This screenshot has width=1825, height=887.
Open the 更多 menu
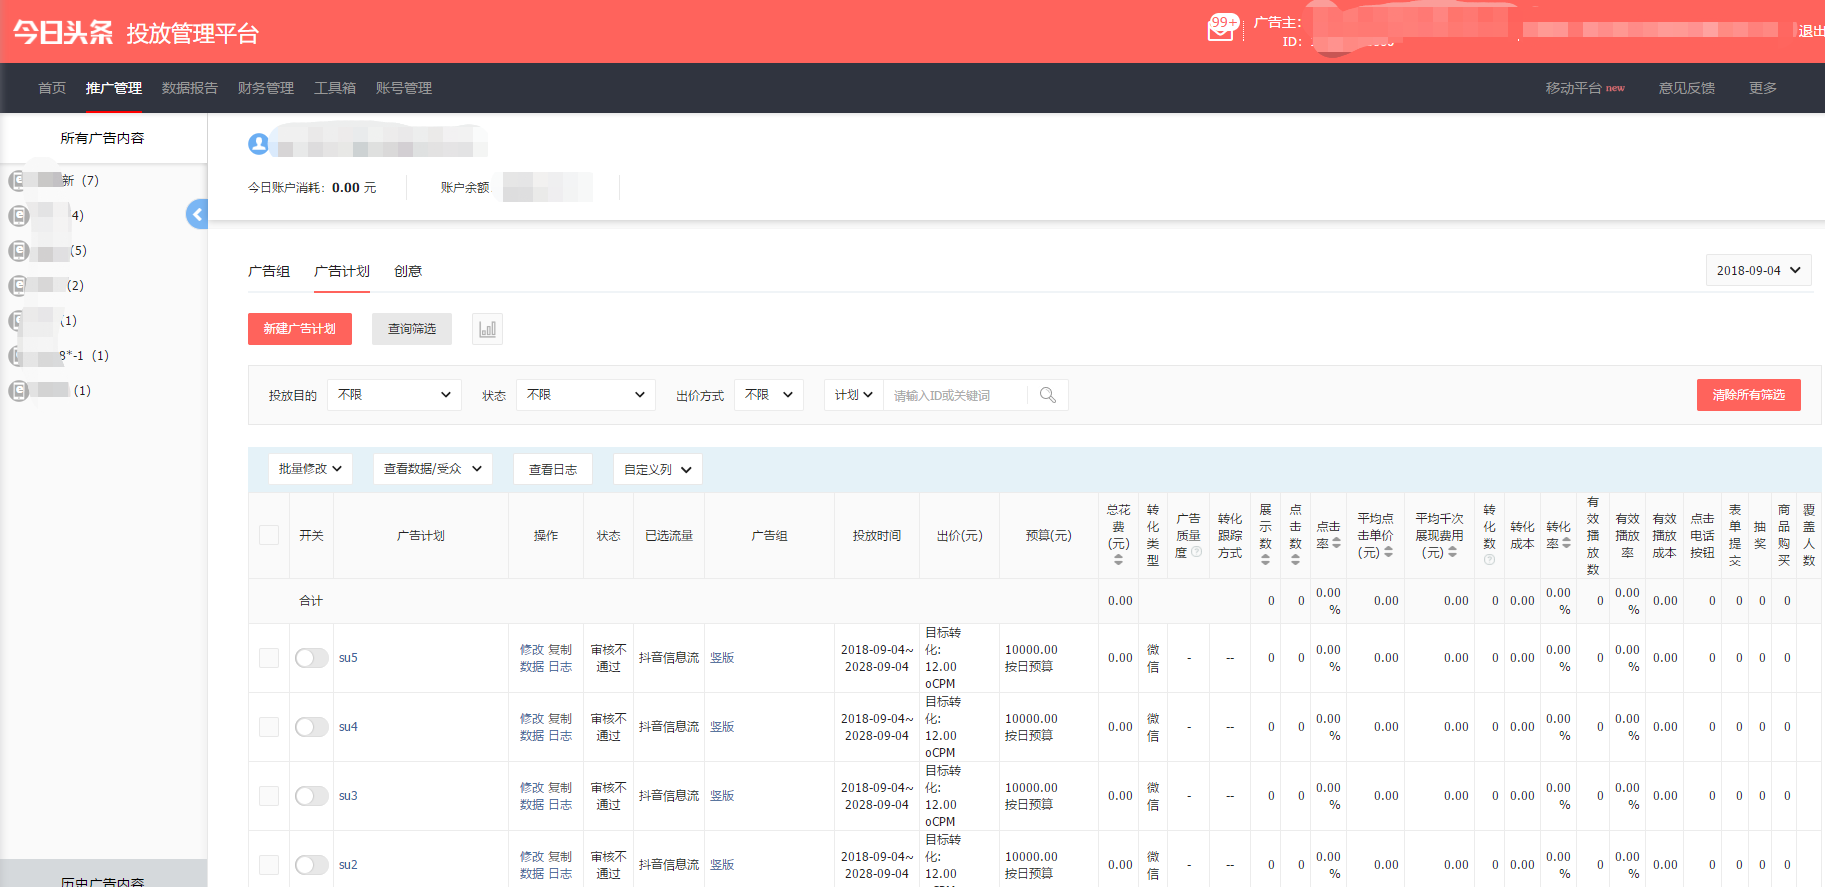tap(1763, 88)
